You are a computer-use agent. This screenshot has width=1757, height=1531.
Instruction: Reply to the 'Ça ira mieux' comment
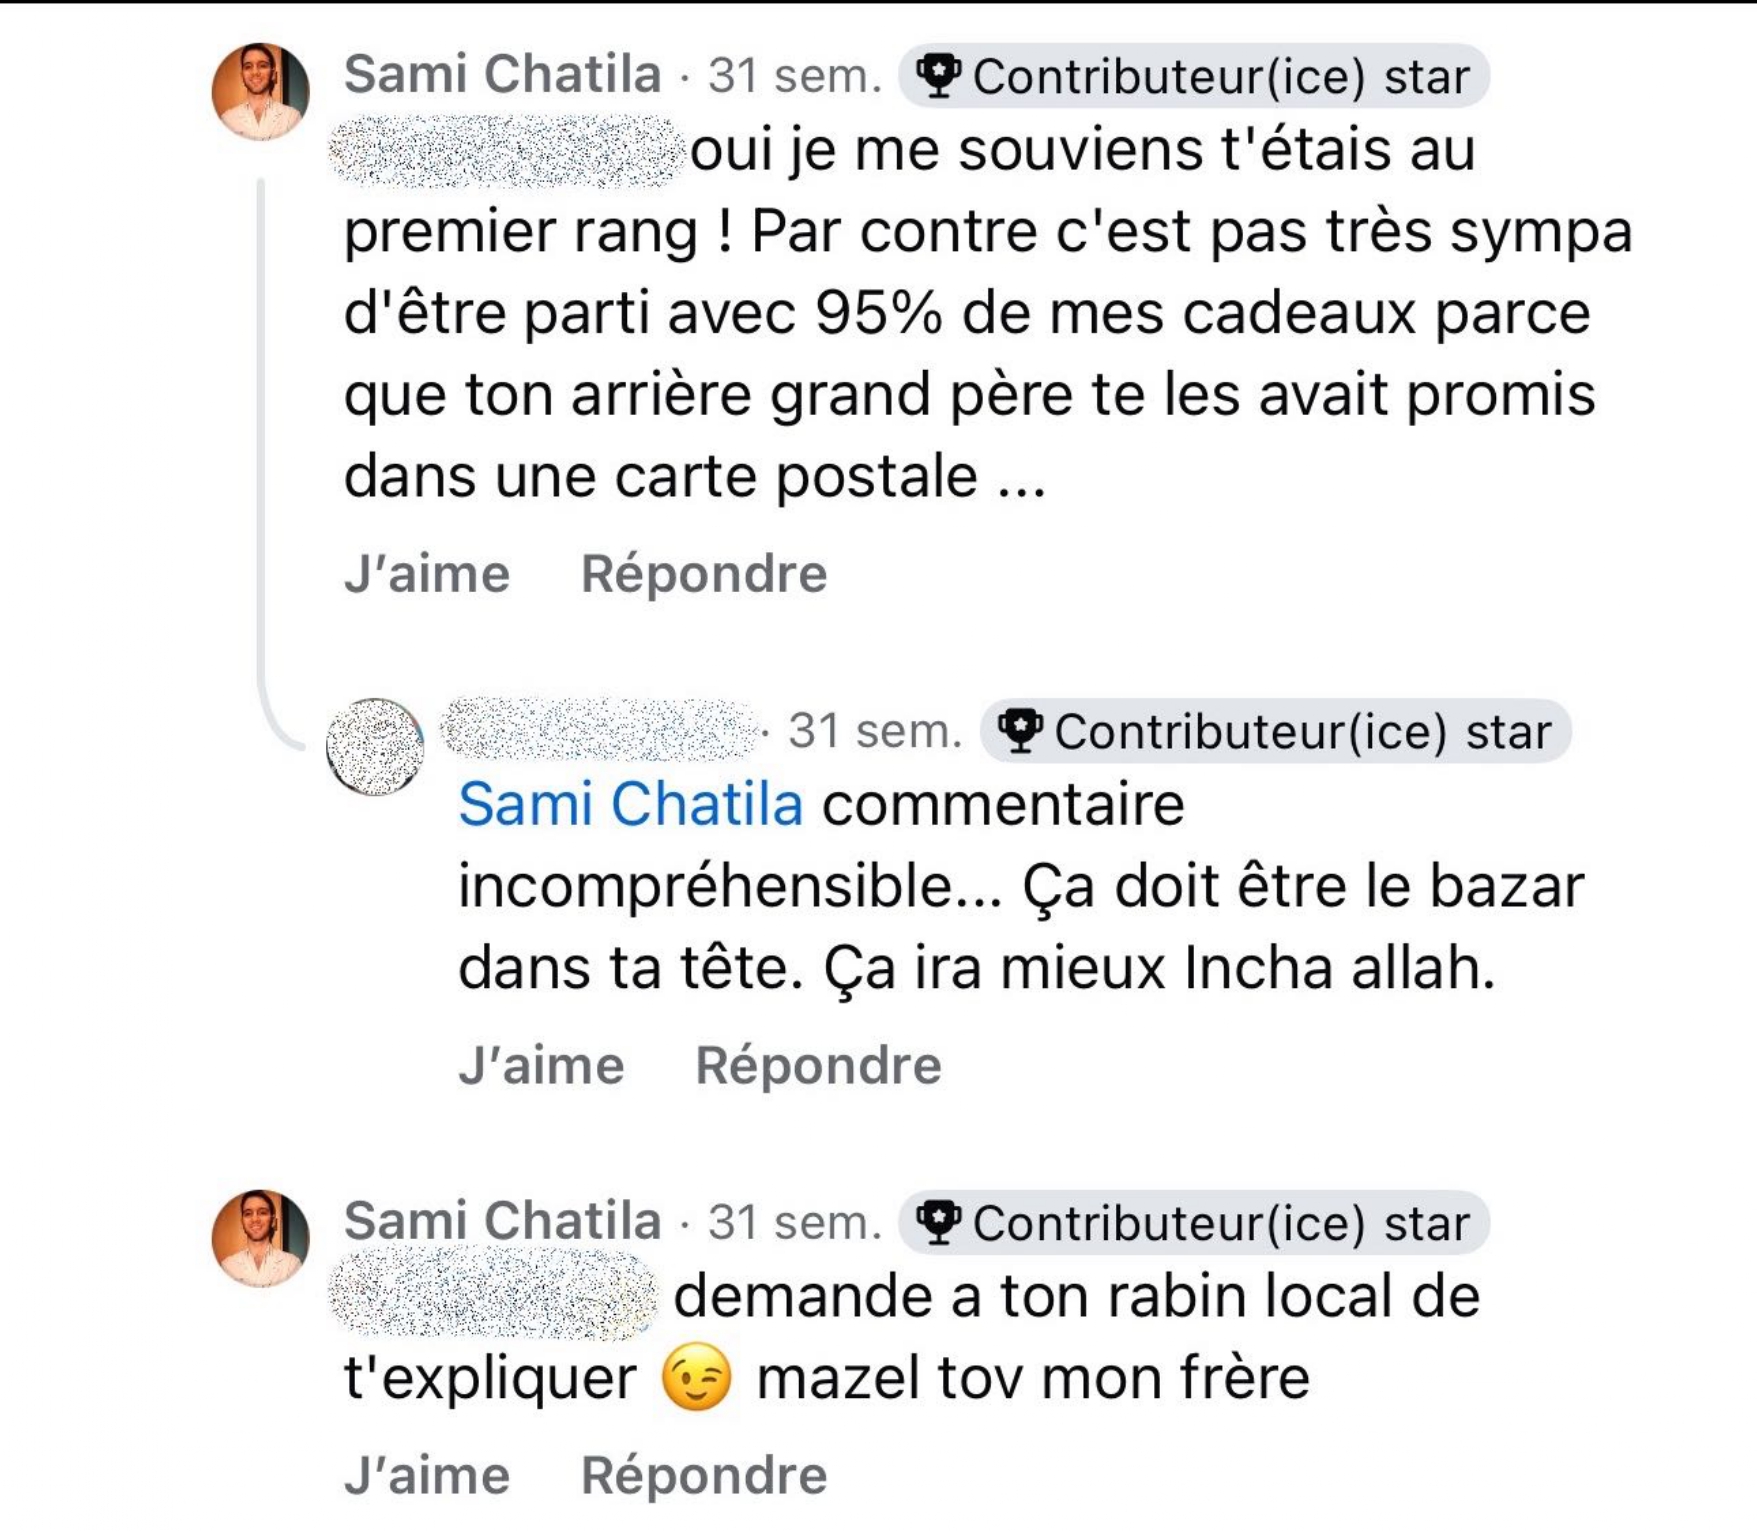[x=818, y=1065]
